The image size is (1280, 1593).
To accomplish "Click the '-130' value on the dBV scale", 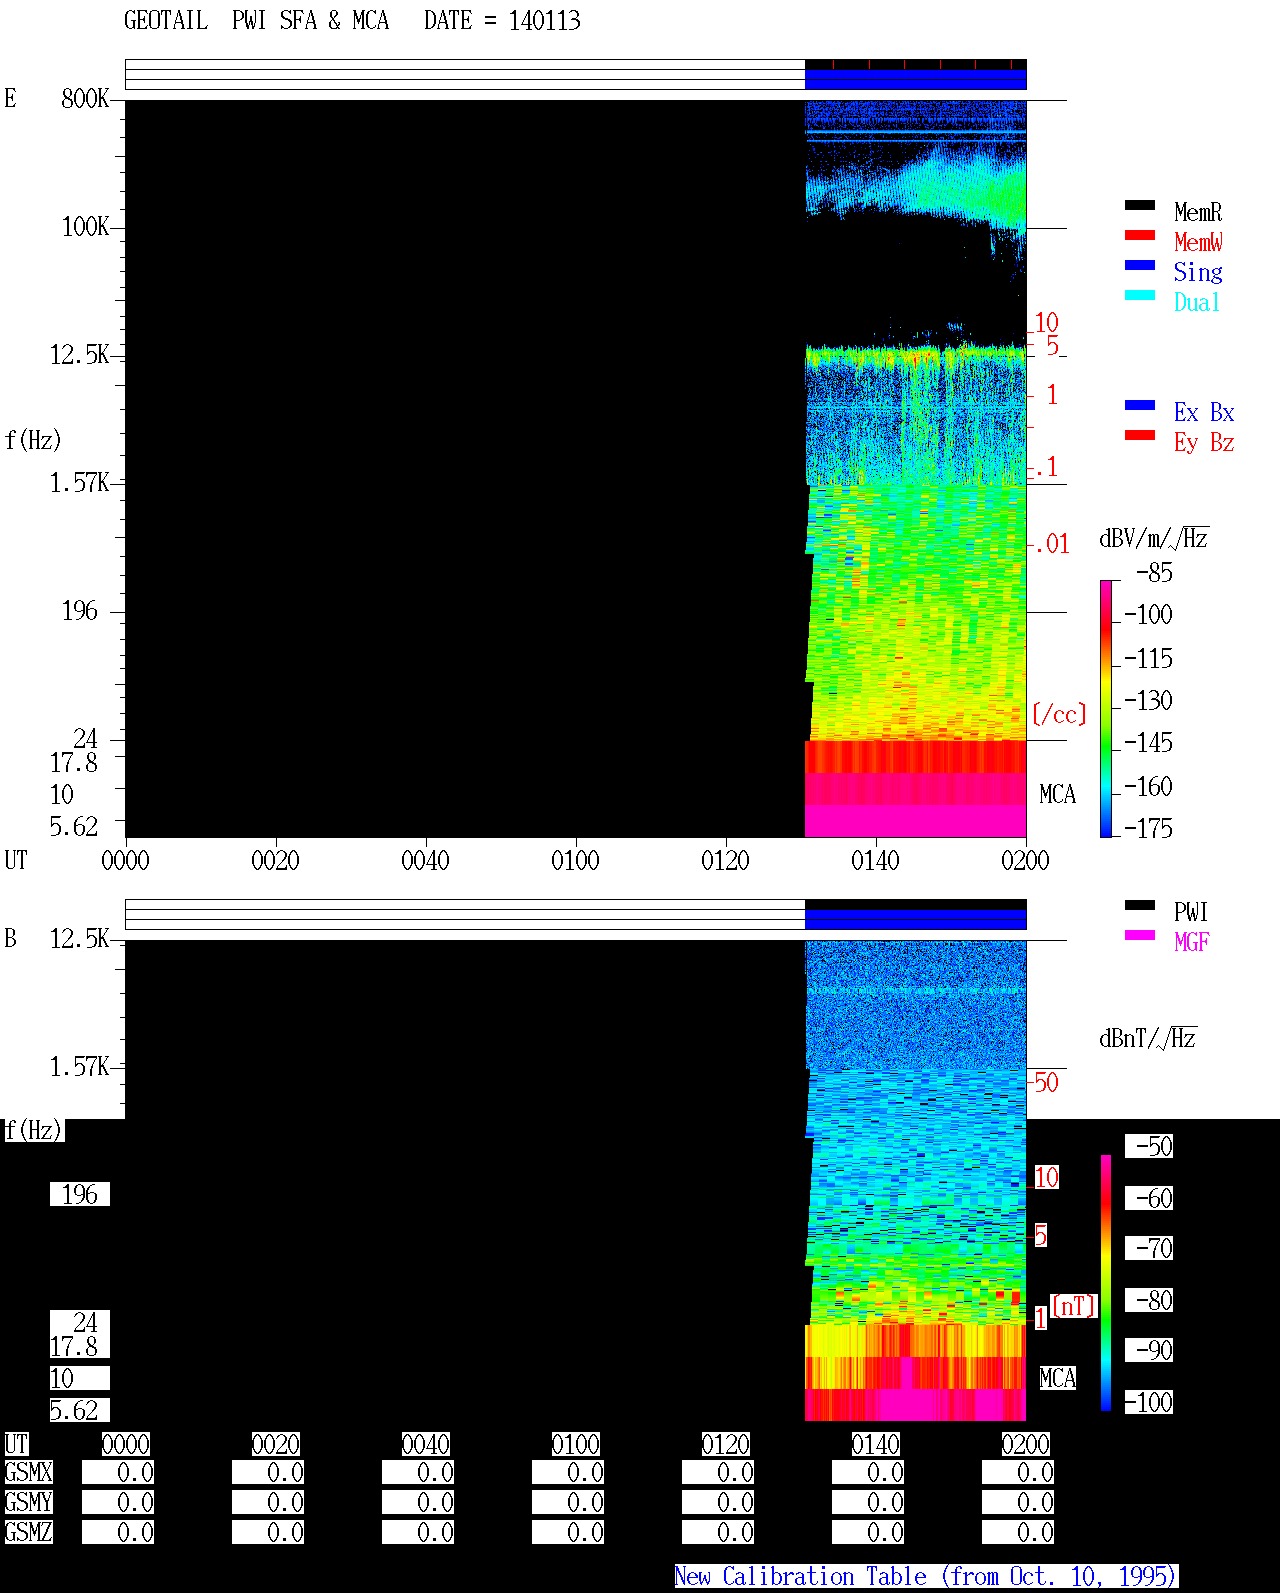I will click(x=1148, y=700).
